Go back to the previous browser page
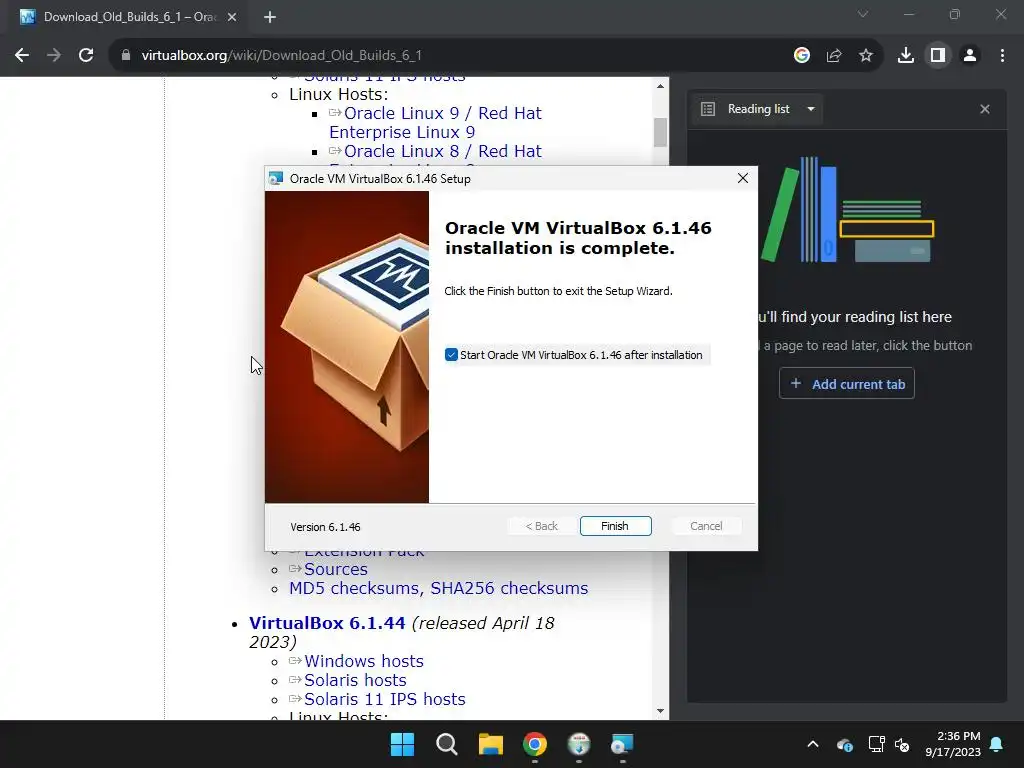This screenshot has height=768, width=1024. coord(22,56)
